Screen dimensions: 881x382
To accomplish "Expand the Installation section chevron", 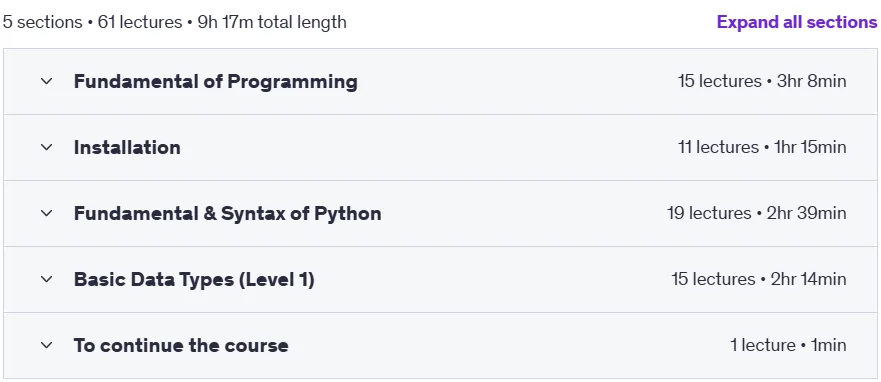I will click(x=47, y=147).
